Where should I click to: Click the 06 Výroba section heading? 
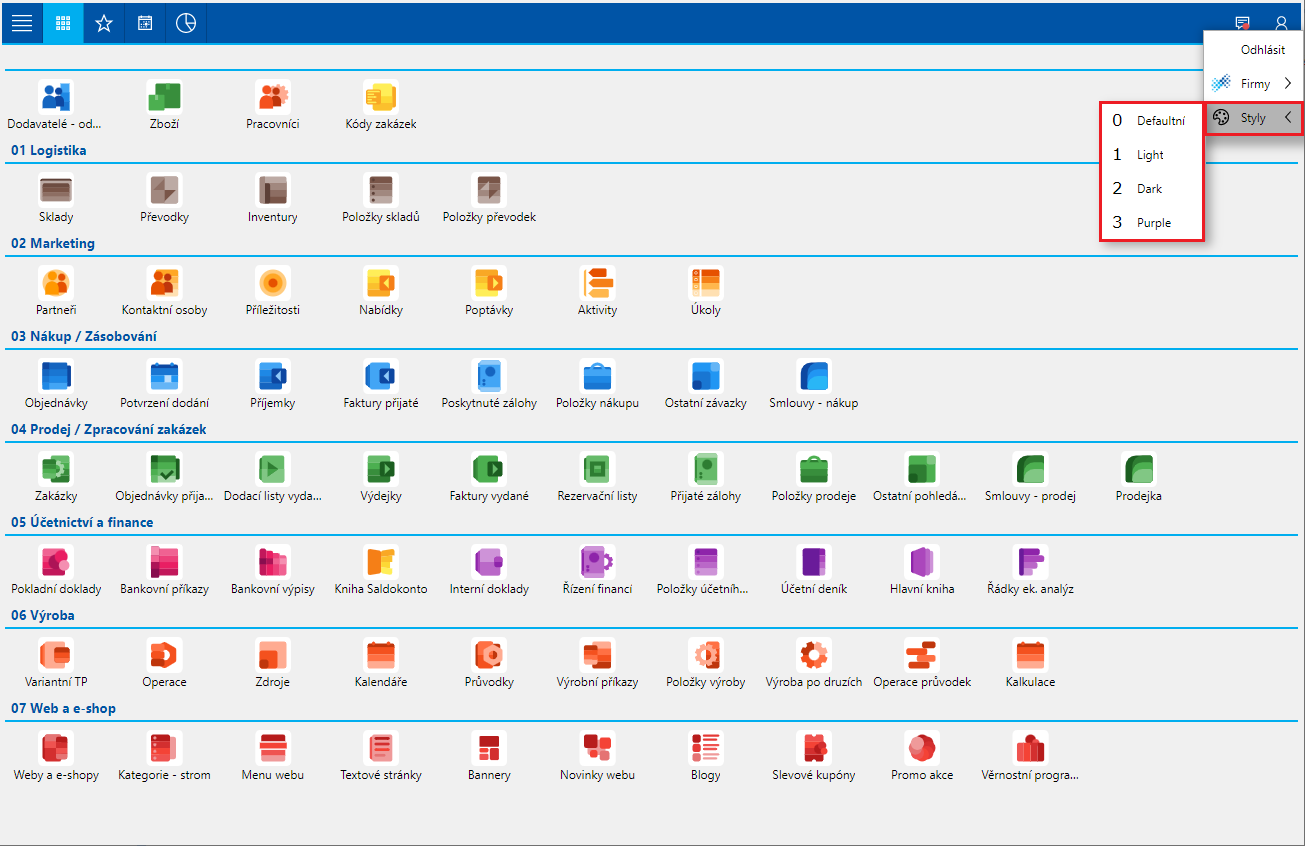[x=43, y=615]
